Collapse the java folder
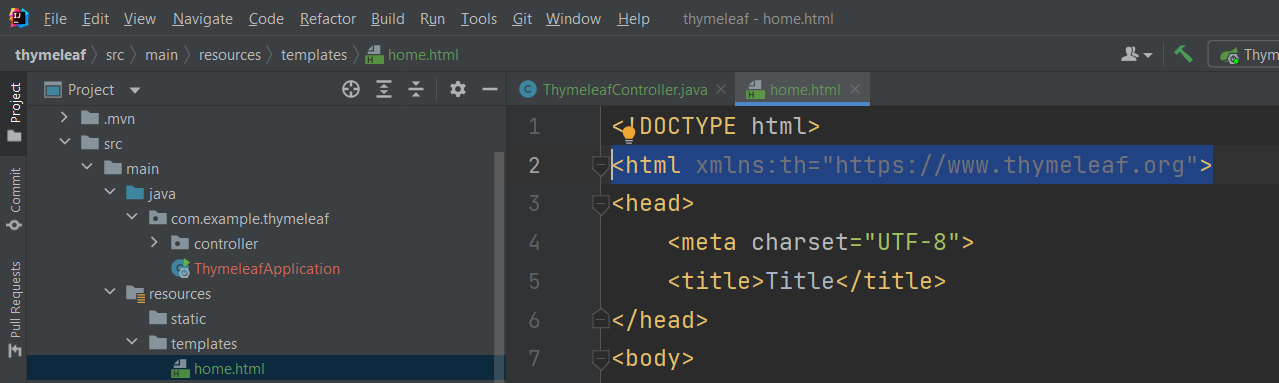 click(x=110, y=194)
